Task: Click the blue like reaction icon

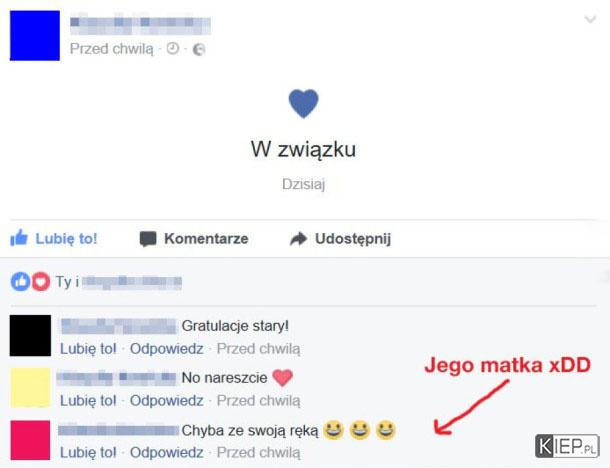Action: 20,281
